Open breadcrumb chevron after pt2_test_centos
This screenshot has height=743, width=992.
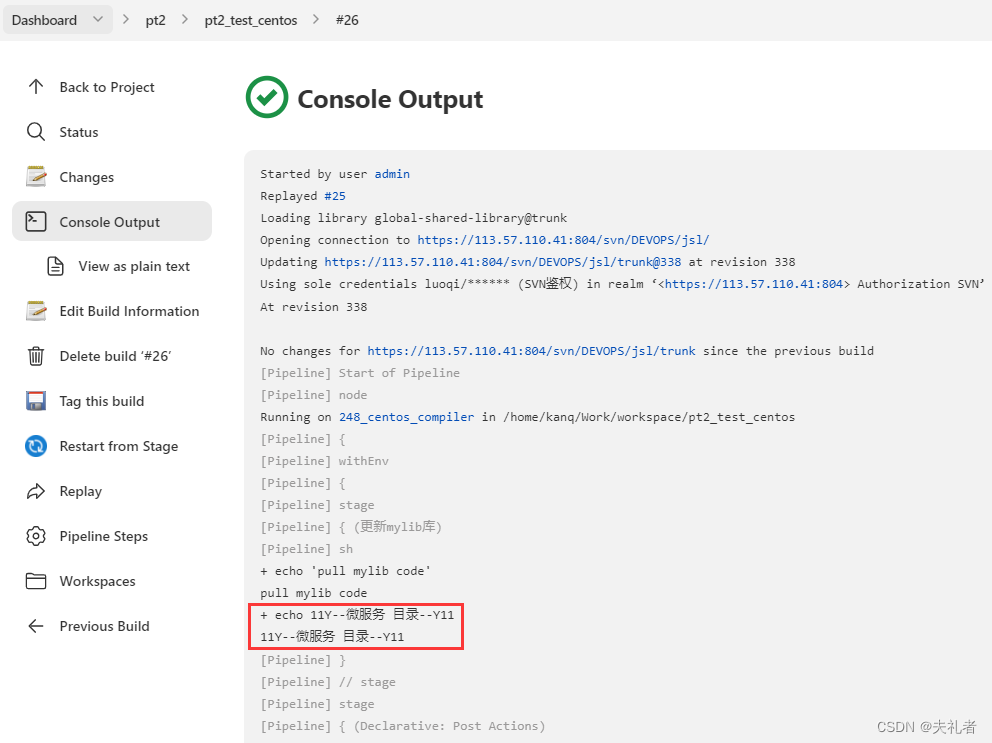point(316,20)
